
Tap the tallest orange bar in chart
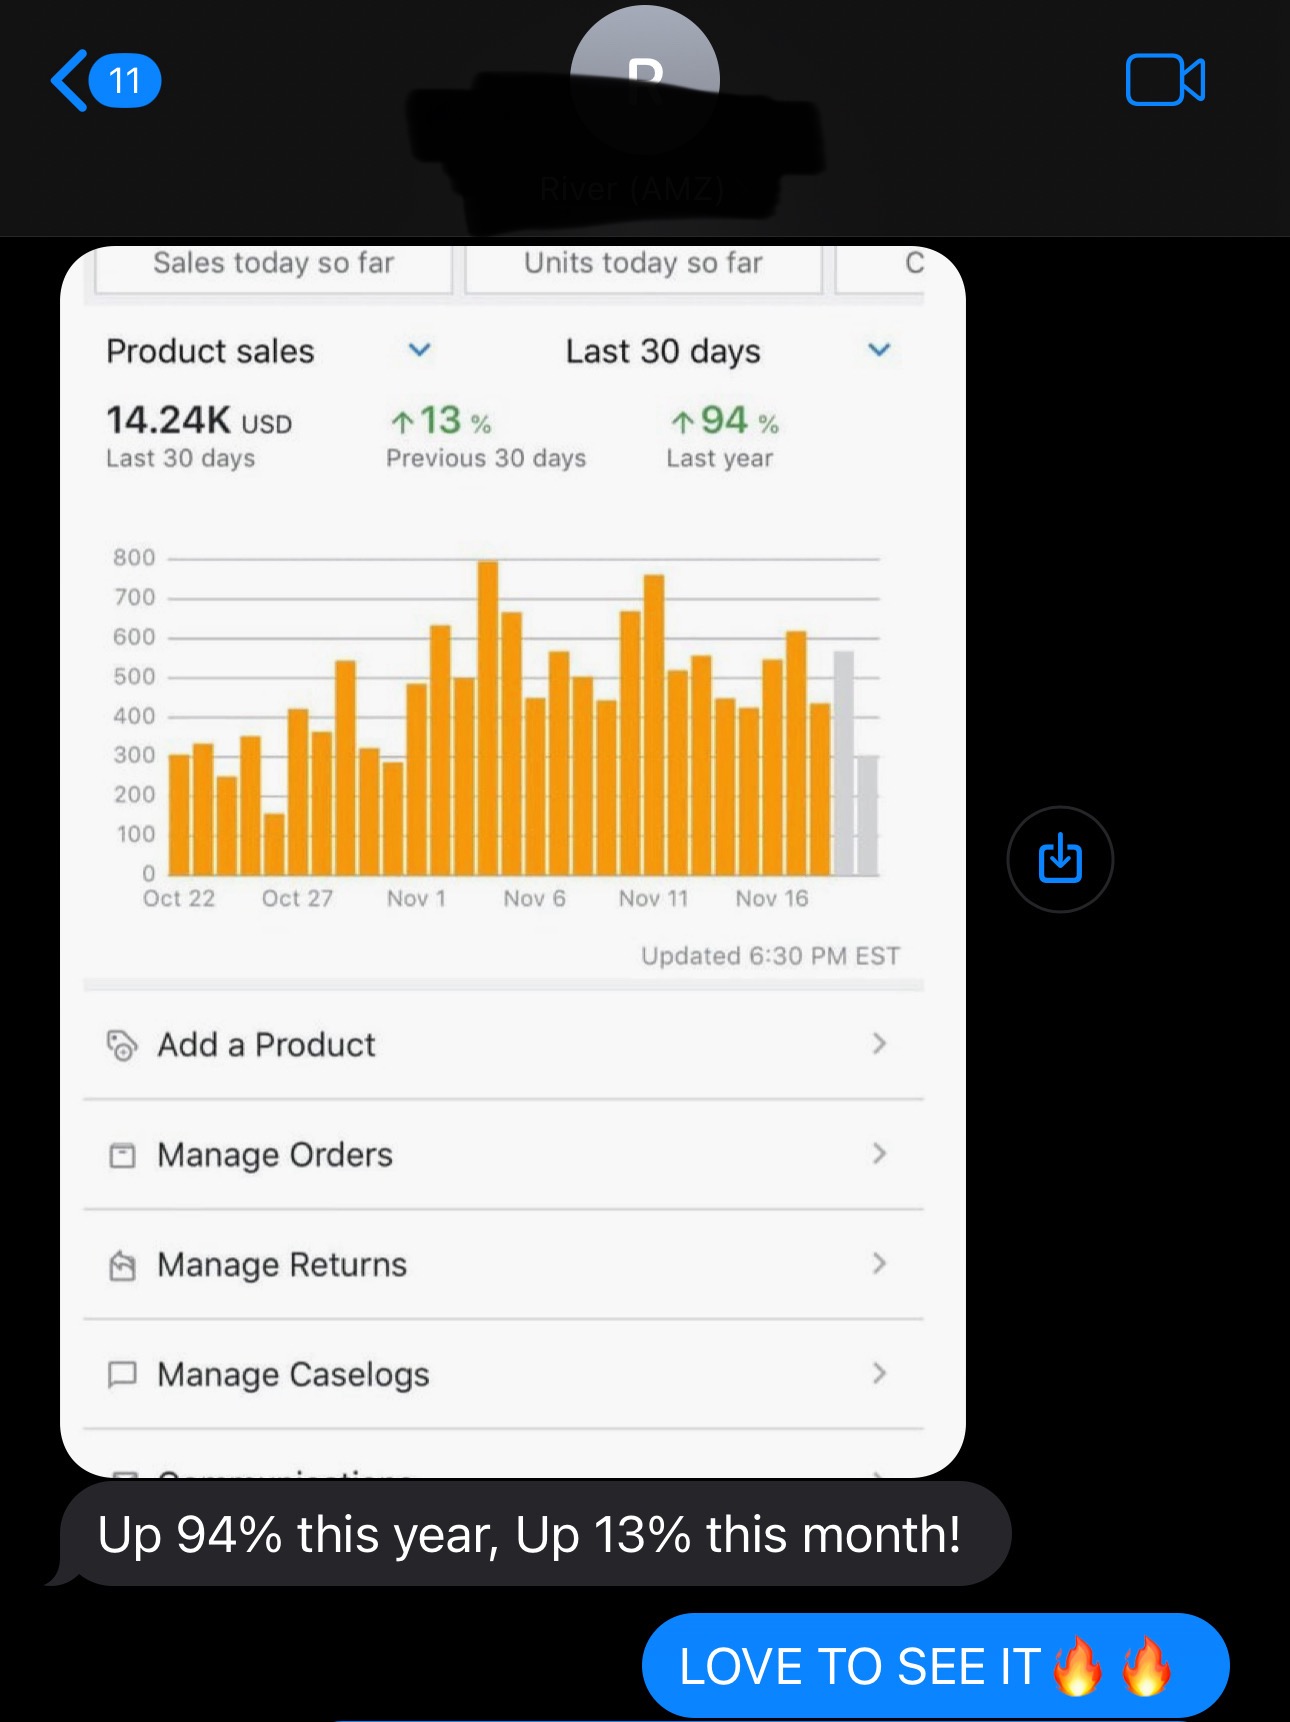(488, 718)
